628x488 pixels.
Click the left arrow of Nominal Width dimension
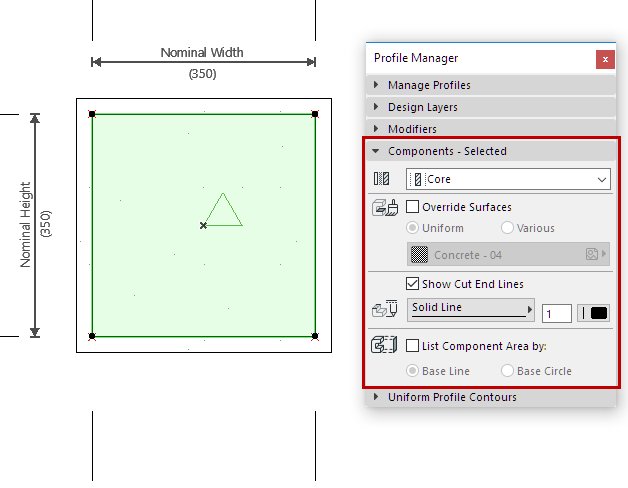(x=96, y=62)
